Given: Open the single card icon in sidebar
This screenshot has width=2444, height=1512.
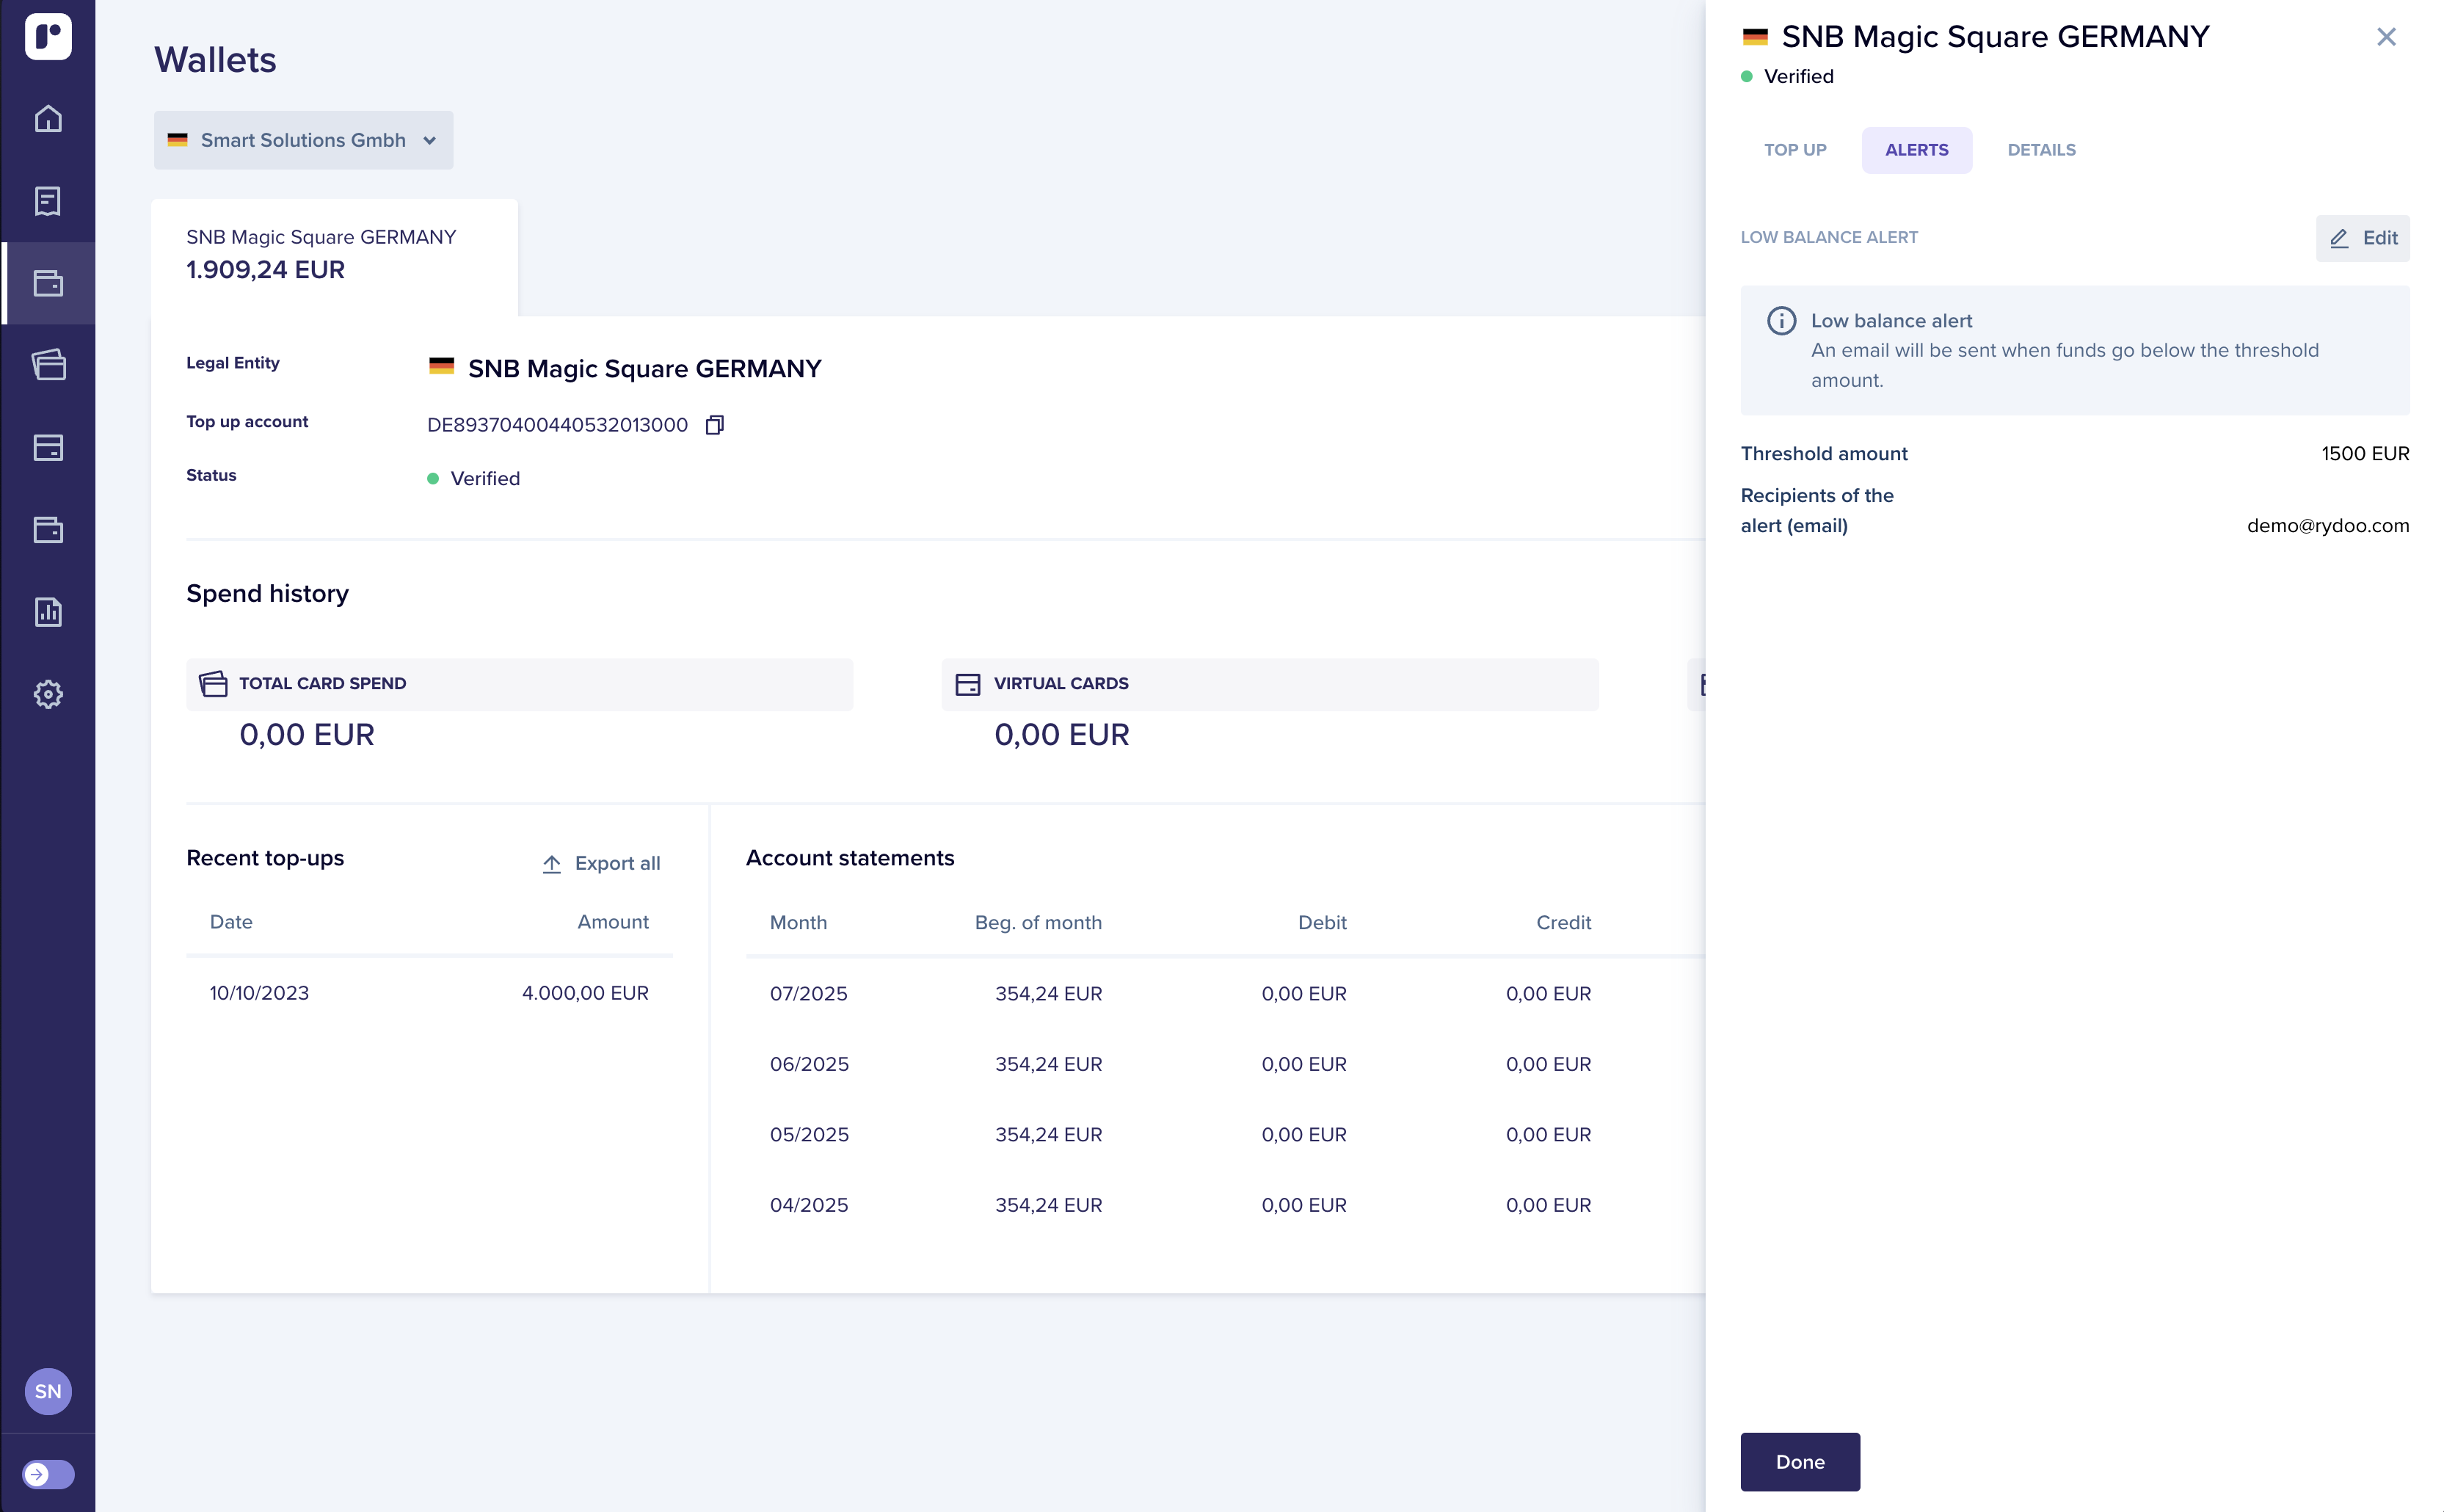Looking at the screenshot, I should tap(48, 447).
